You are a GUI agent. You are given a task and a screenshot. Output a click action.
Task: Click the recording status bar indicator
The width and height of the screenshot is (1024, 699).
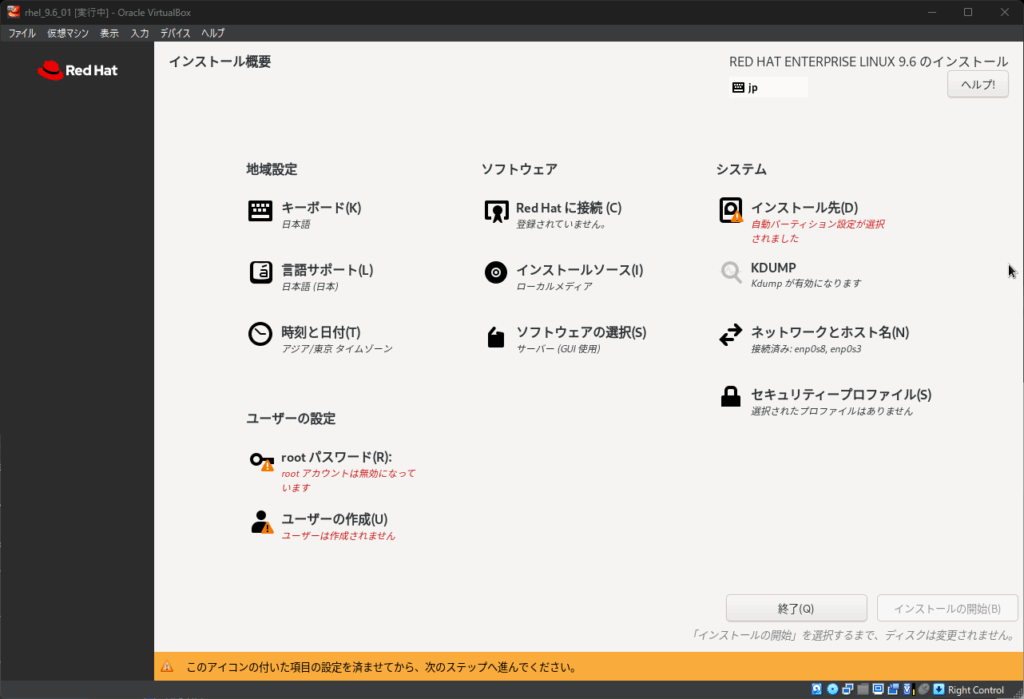point(893,689)
